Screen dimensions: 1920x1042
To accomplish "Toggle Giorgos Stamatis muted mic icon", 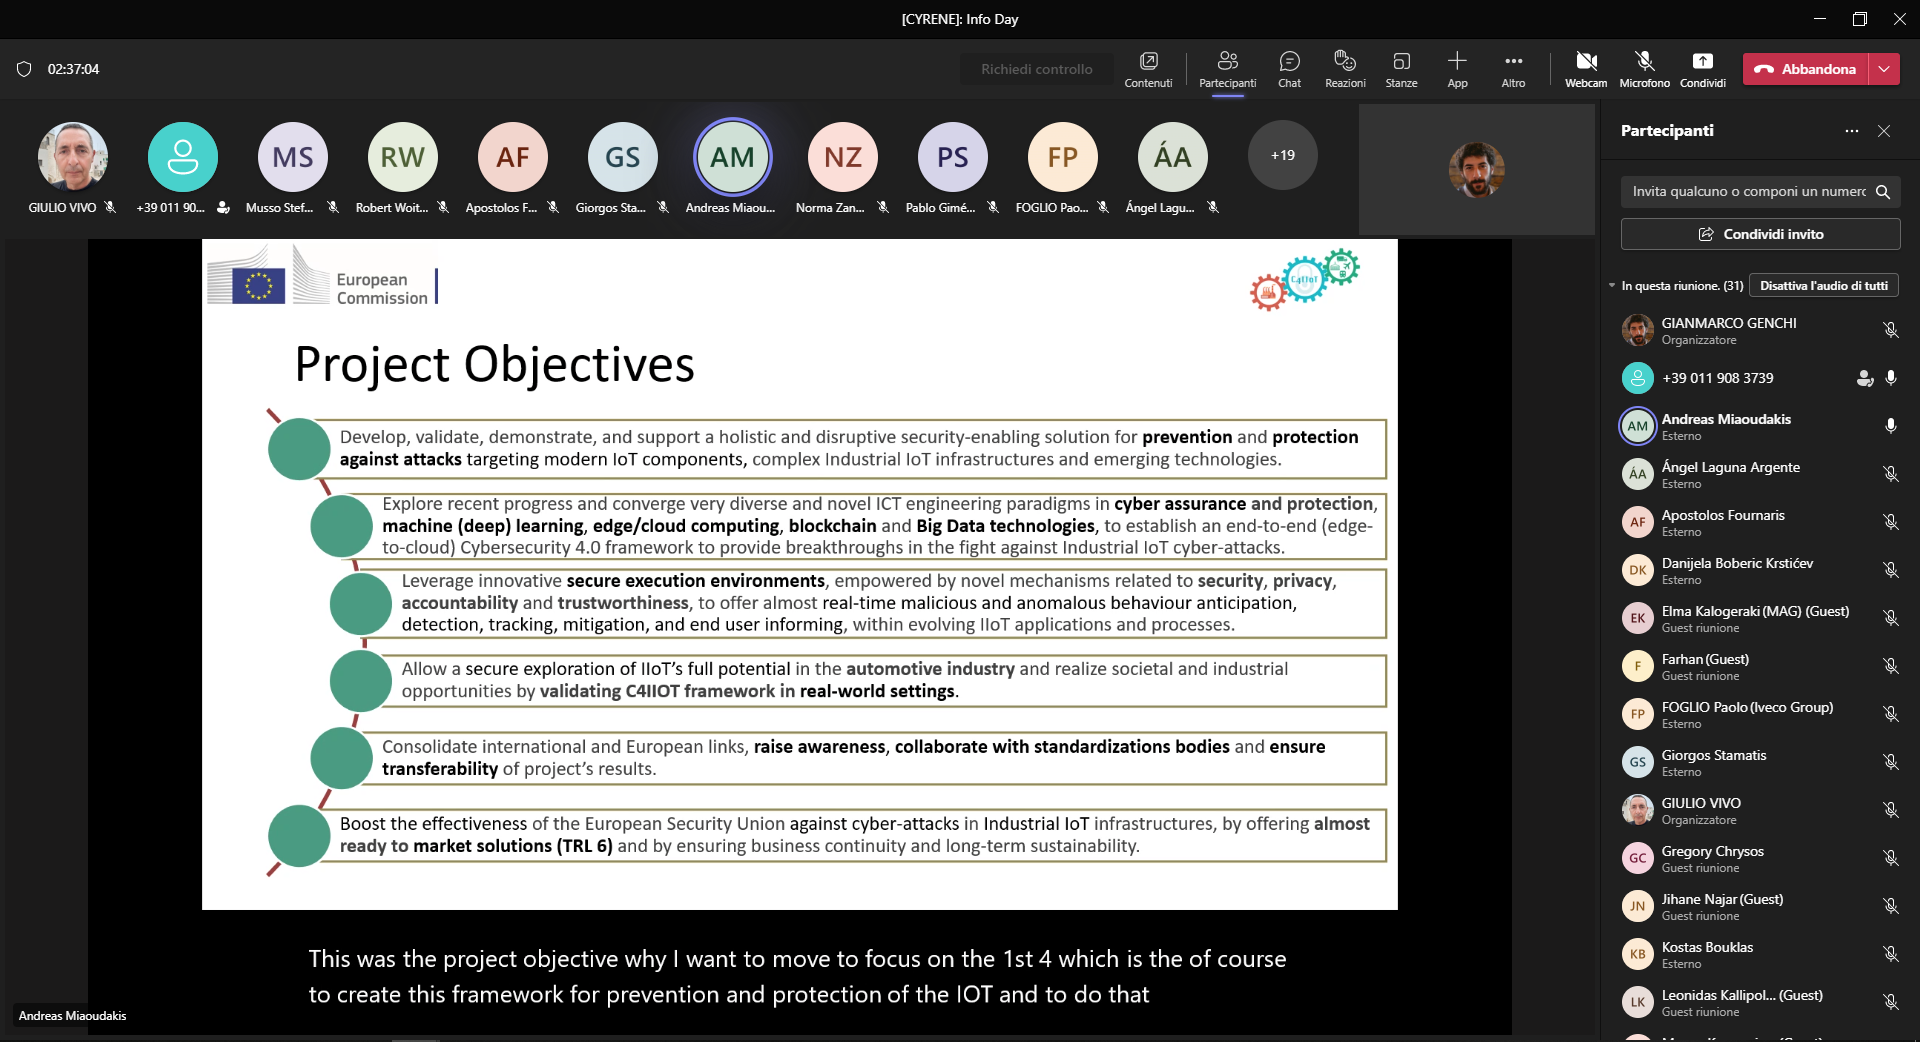I will coord(1890,762).
